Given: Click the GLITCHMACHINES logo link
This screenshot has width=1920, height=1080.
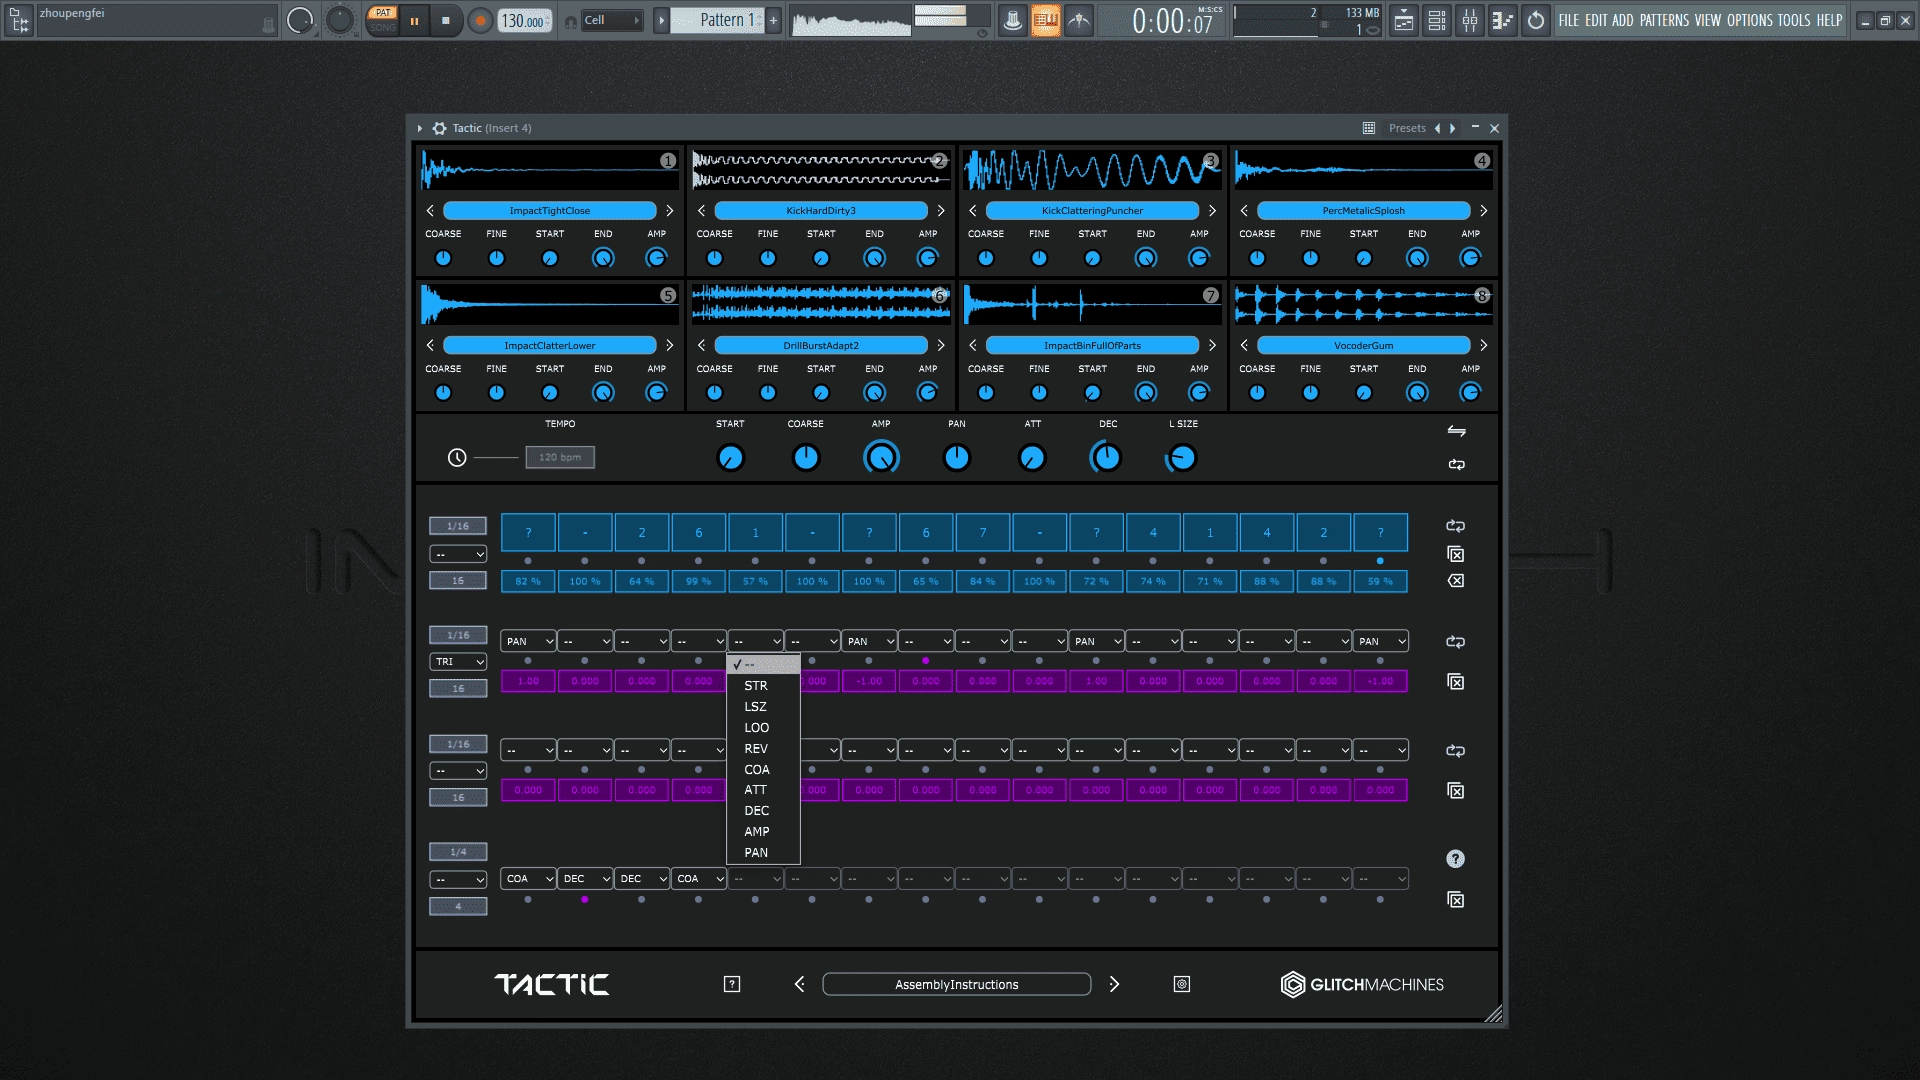Looking at the screenshot, I should click(x=1362, y=984).
